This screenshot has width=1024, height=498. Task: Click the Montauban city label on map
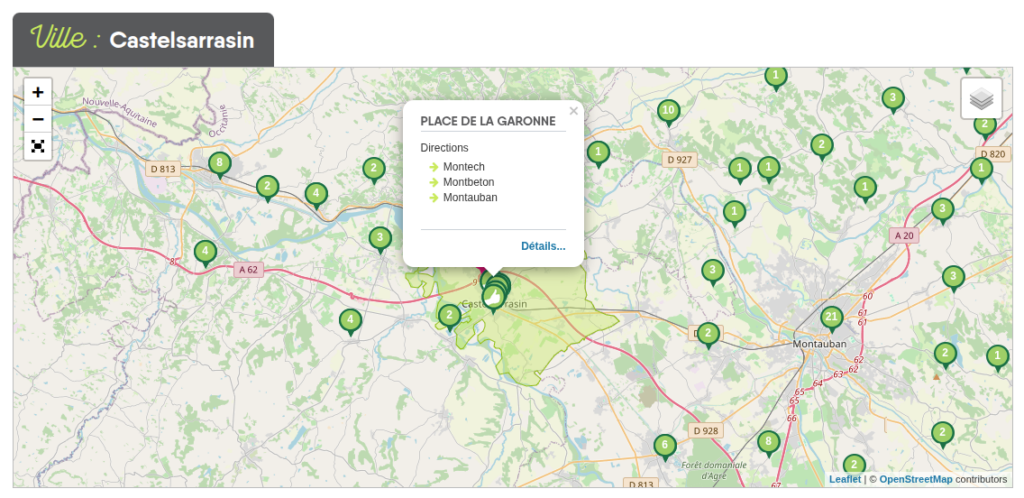[818, 343]
